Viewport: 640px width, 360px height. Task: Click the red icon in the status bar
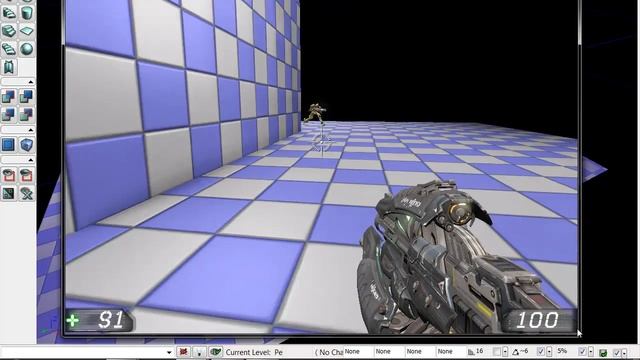(184, 352)
